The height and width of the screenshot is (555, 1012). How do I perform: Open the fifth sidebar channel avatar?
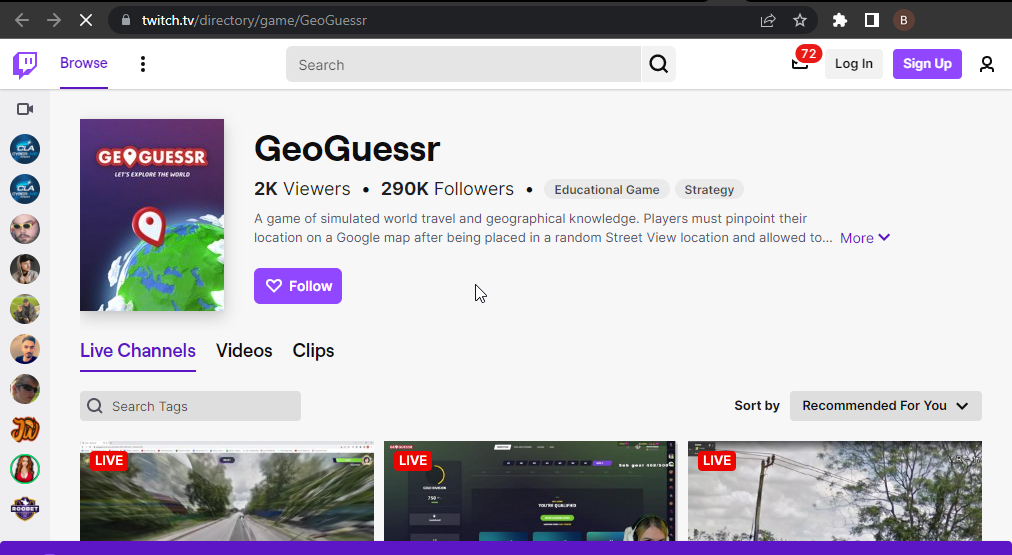click(25, 309)
